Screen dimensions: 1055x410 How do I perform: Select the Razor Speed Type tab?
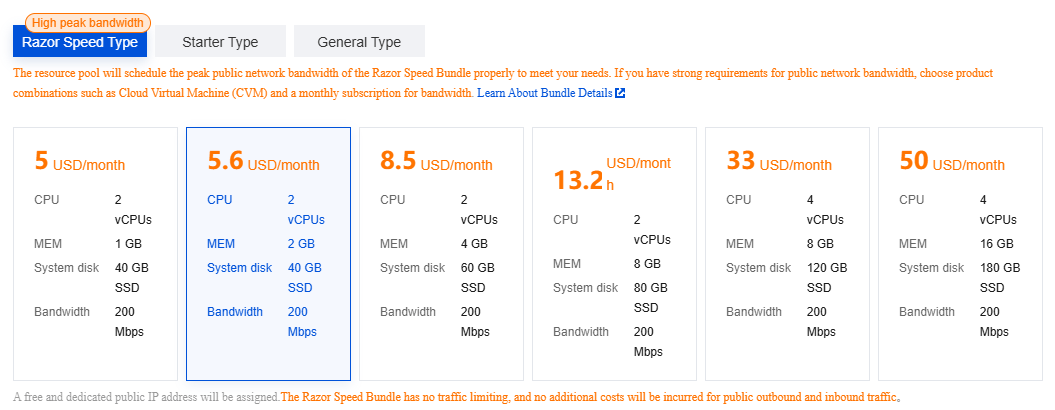pyautogui.click(x=80, y=42)
